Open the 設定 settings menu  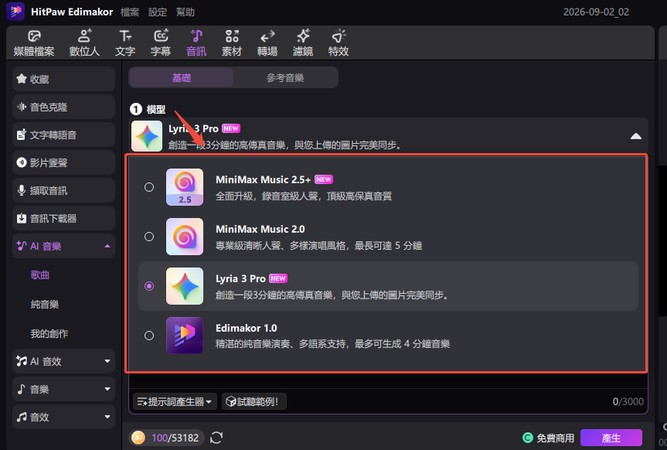pos(157,12)
